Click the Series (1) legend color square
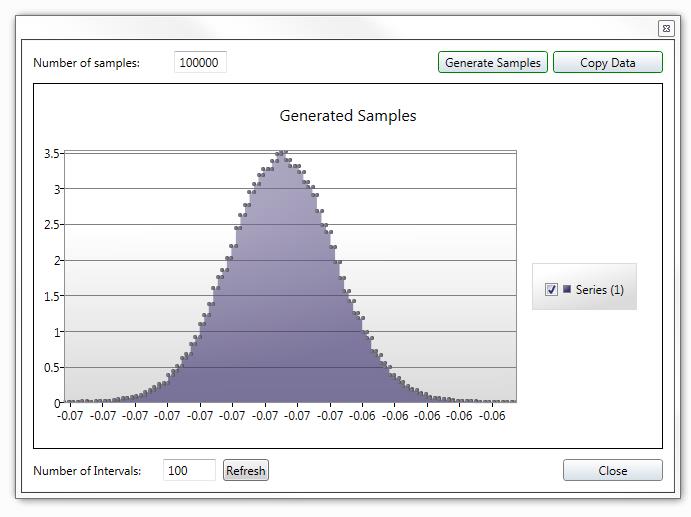The height and width of the screenshot is (517, 691). (567, 289)
